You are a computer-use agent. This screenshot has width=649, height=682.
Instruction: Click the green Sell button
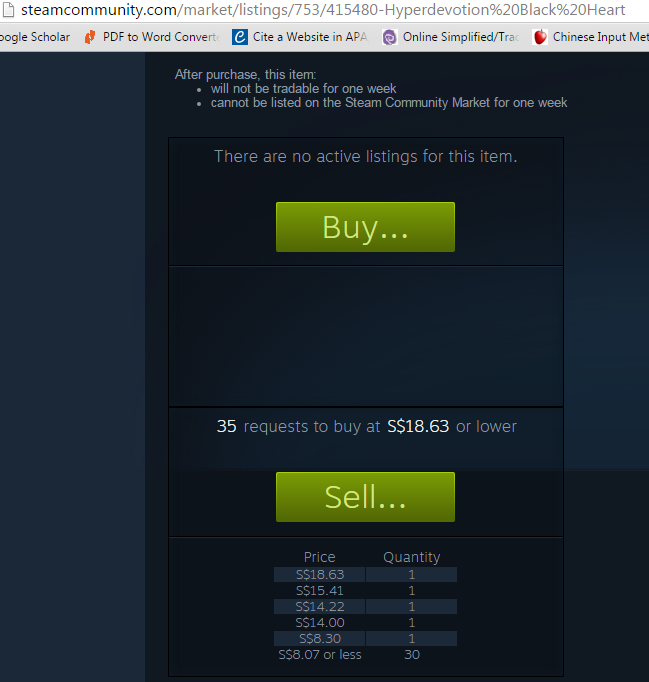click(365, 497)
